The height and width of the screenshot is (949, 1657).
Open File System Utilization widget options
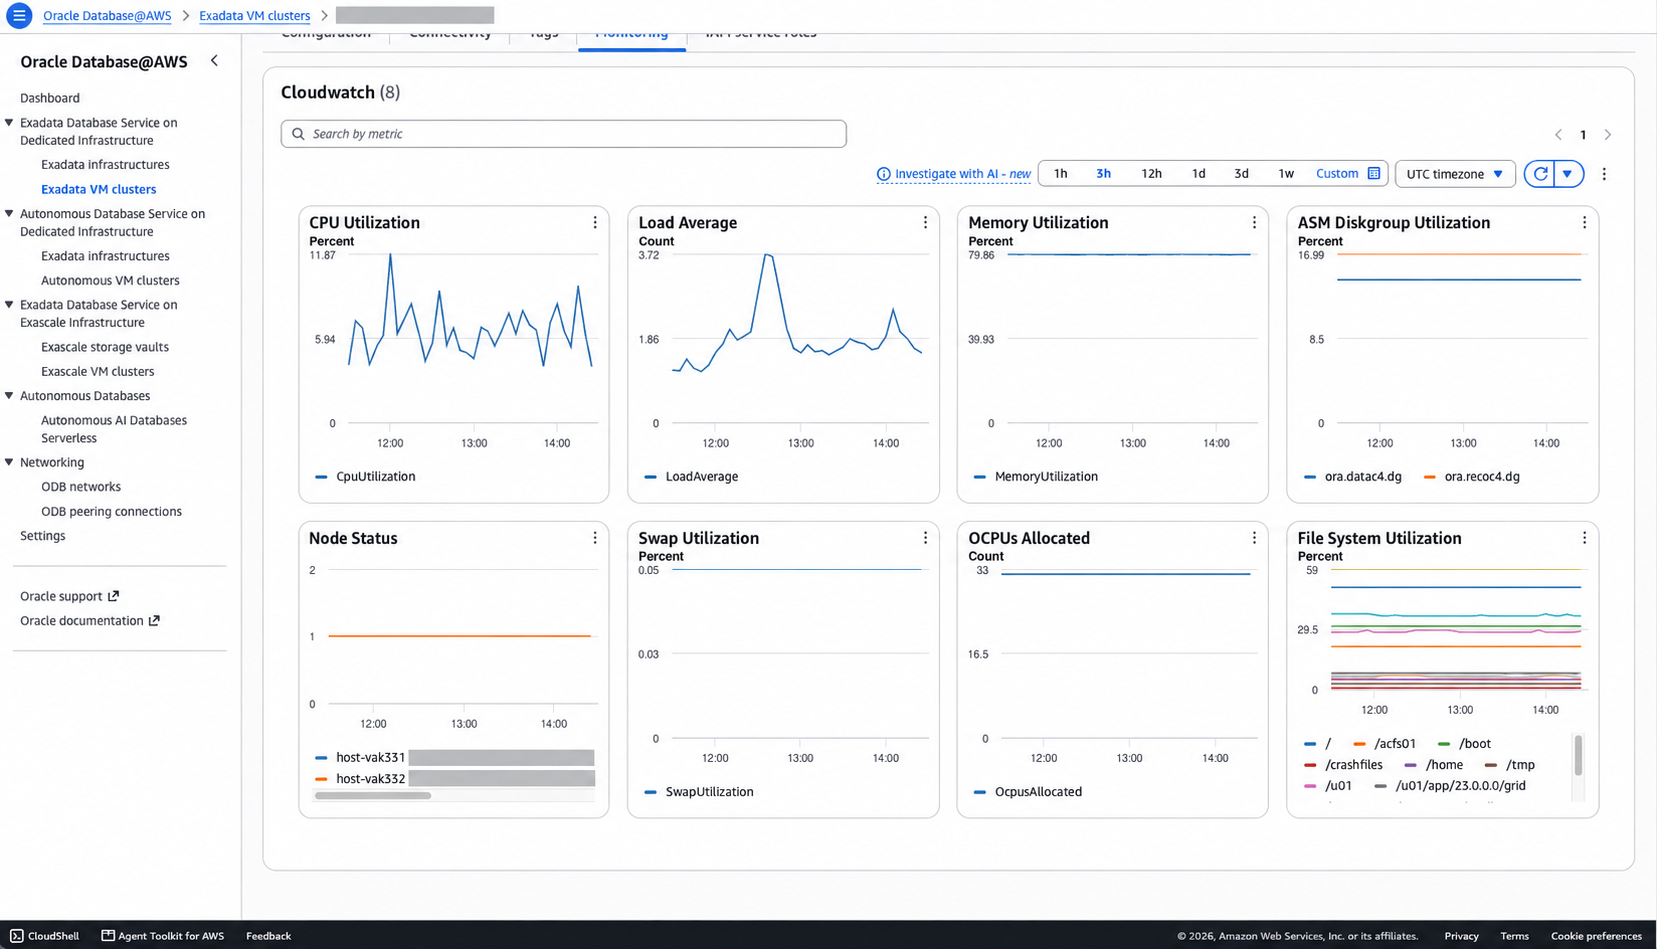click(x=1584, y=538)
